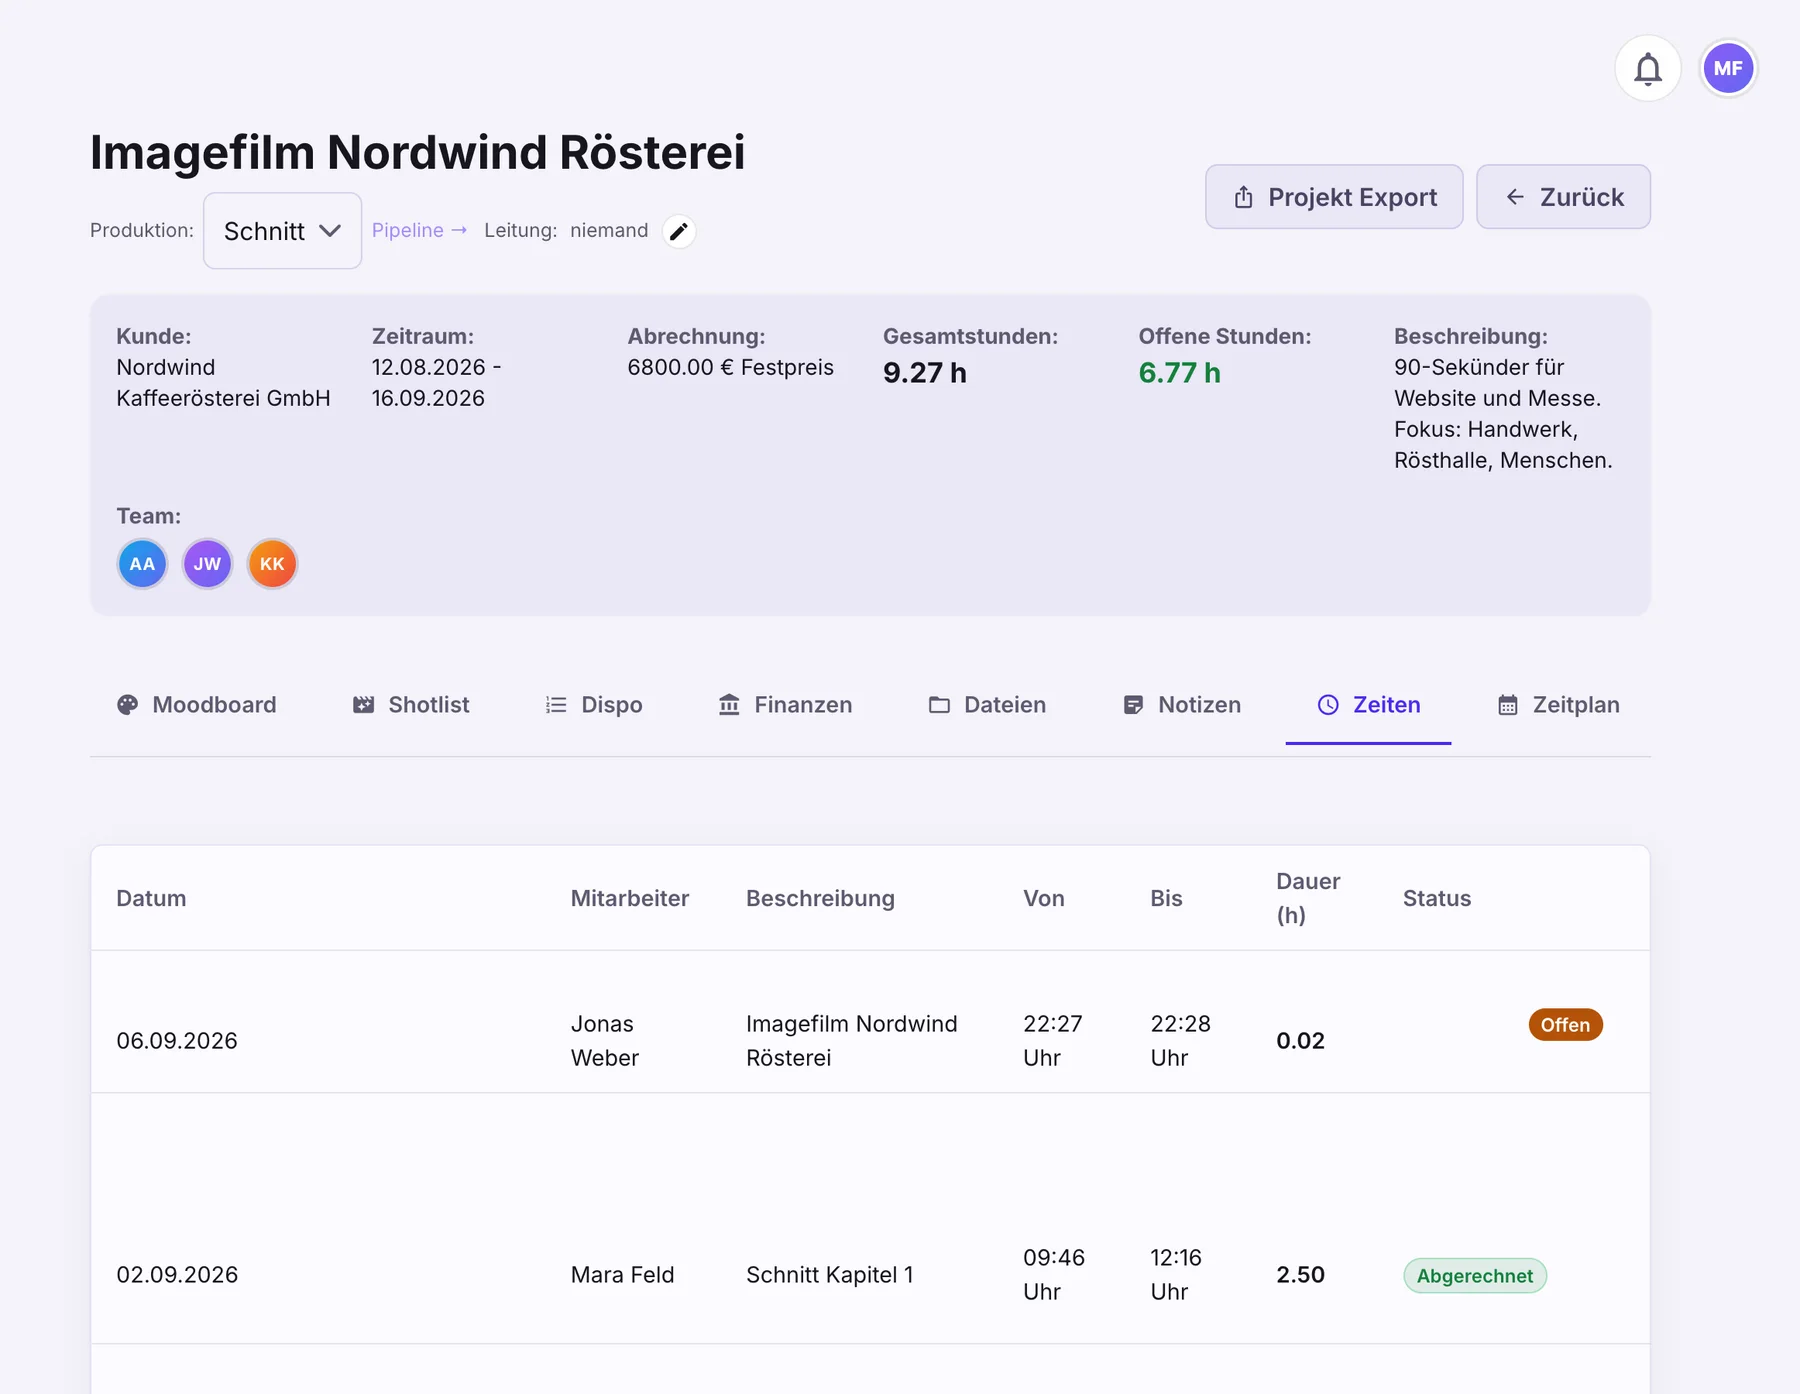Click the Mara Feld employee cell
This screenshot has width=1800, height=1394.
click(x=622, y=1275)
